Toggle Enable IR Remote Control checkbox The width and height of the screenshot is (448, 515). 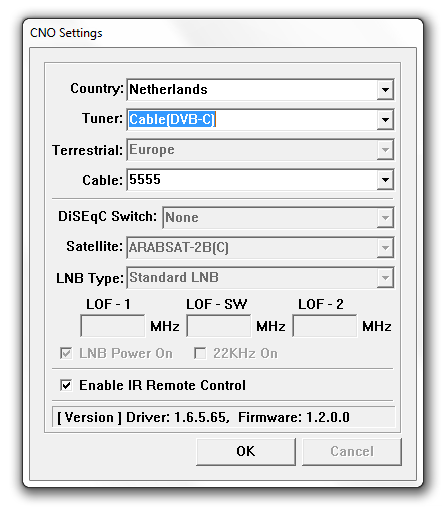coord(66,385)
